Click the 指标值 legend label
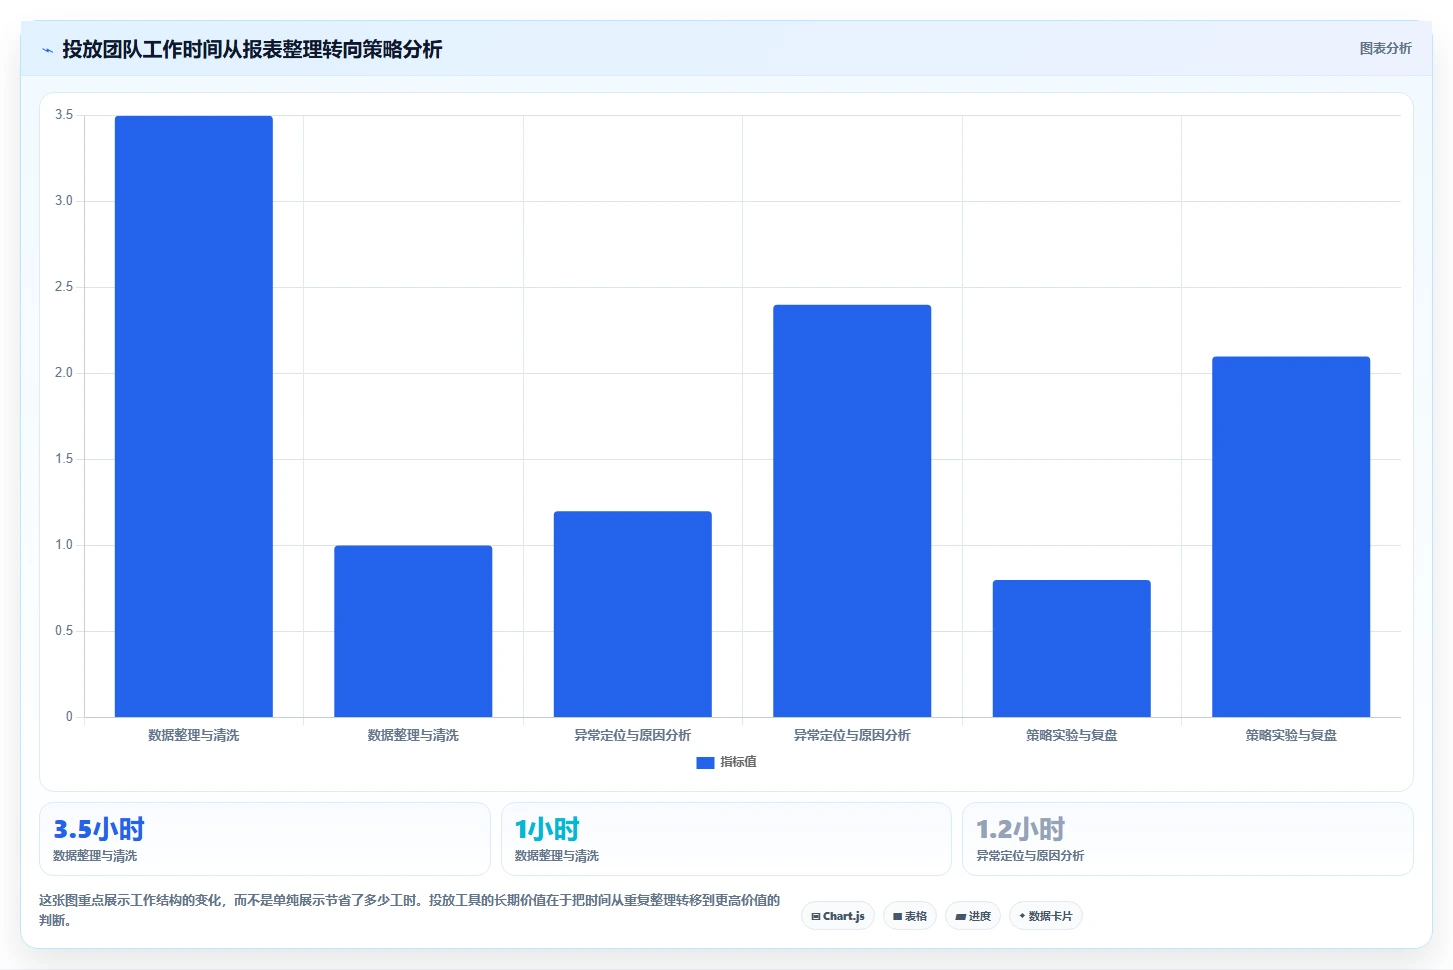Image resolution: width=1453 pixels, height=970 pixels. point(738,762)
